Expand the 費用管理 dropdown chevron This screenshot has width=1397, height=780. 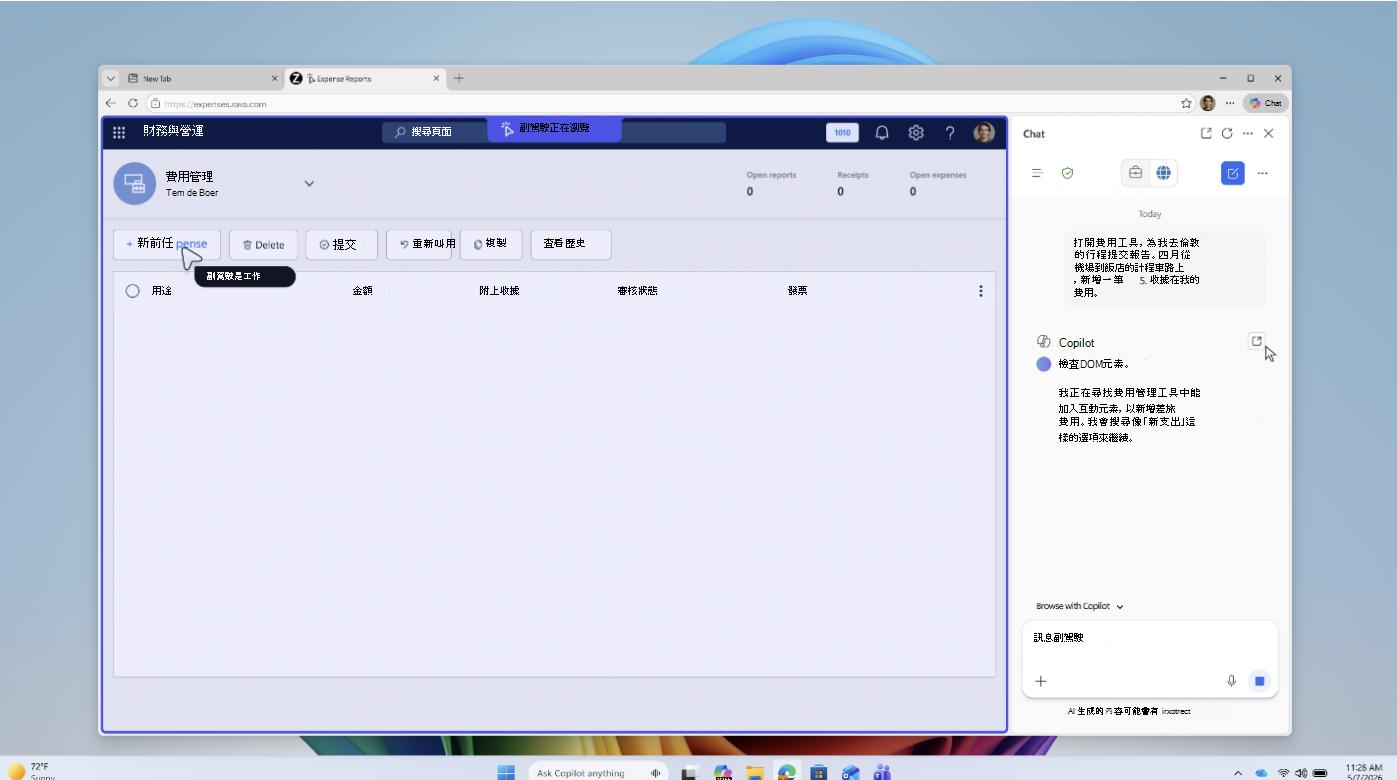click(309, 183)
